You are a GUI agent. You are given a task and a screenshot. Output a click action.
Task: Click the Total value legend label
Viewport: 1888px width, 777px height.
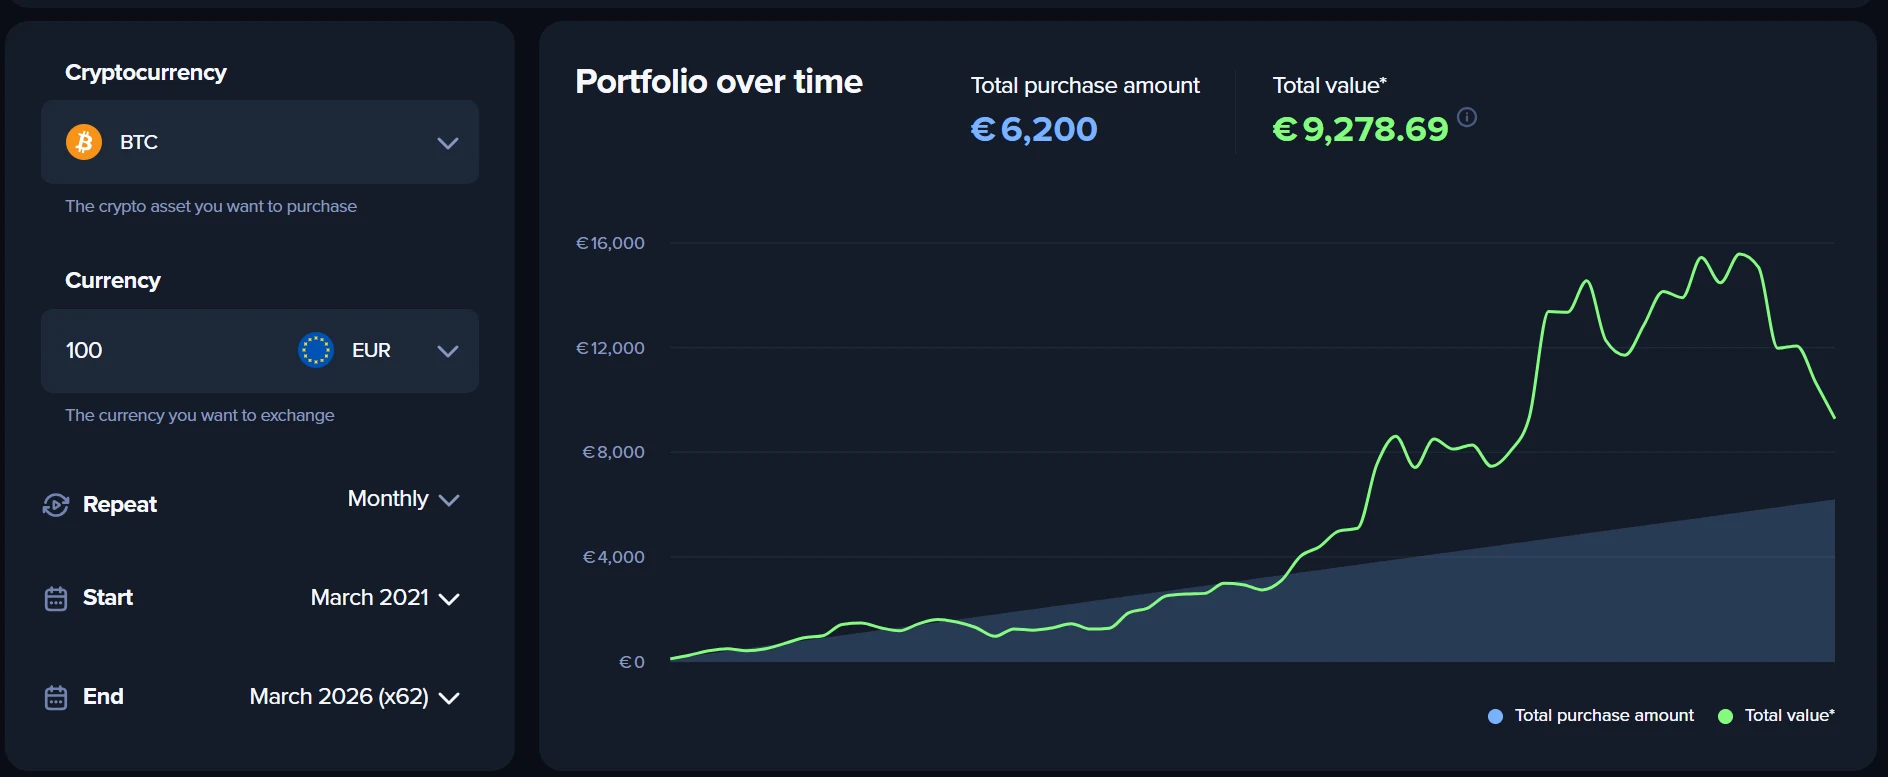(1789, 715)
